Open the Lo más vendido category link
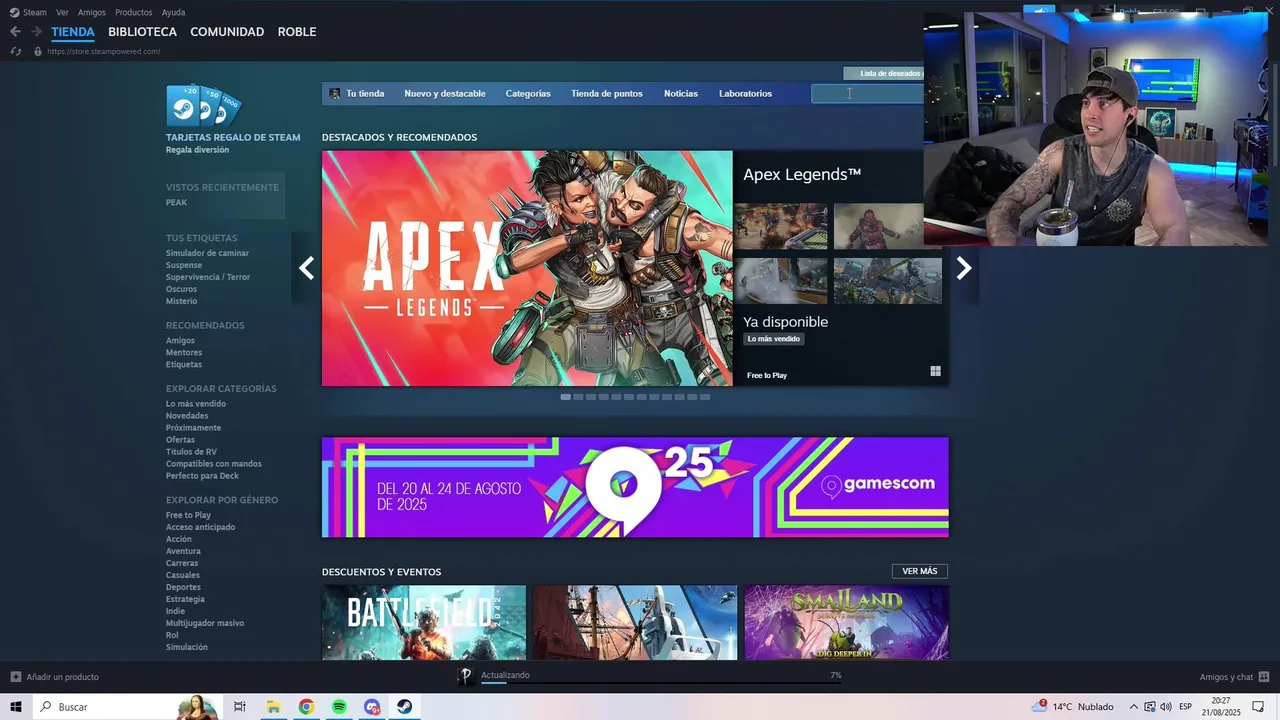The image size is (1280, 720). click(x=196, y=404)
